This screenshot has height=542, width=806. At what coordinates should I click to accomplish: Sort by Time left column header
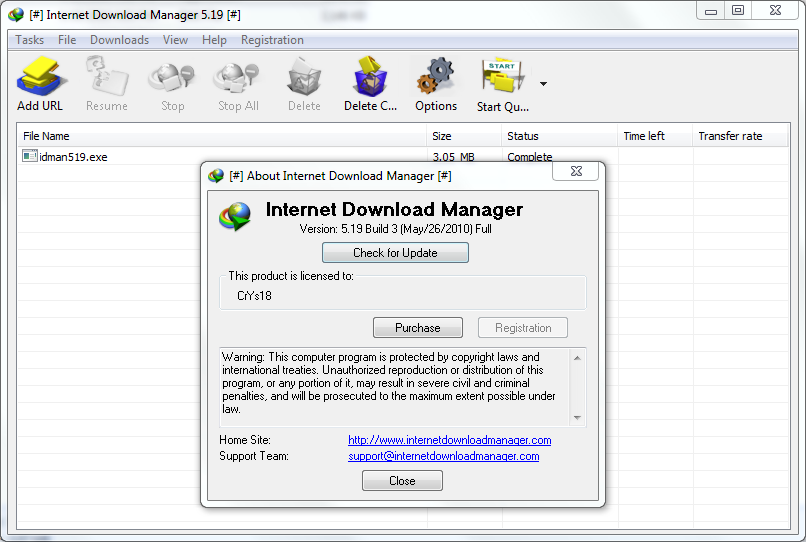click(x=655, y=136)
